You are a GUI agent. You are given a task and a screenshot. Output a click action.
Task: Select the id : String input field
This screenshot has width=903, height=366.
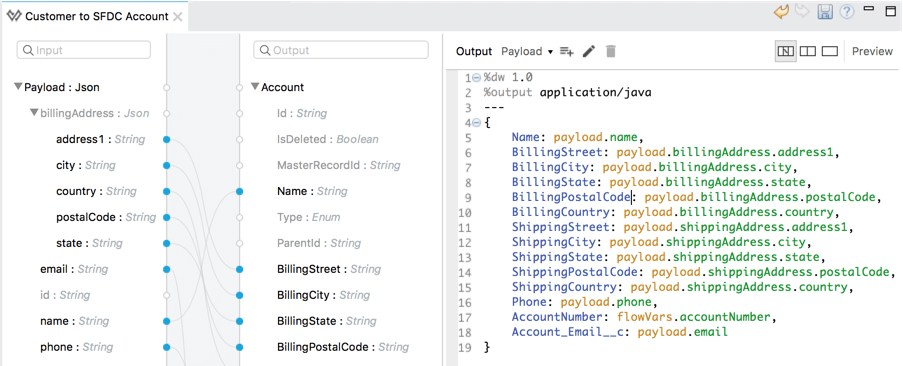[x=65, y=295]
